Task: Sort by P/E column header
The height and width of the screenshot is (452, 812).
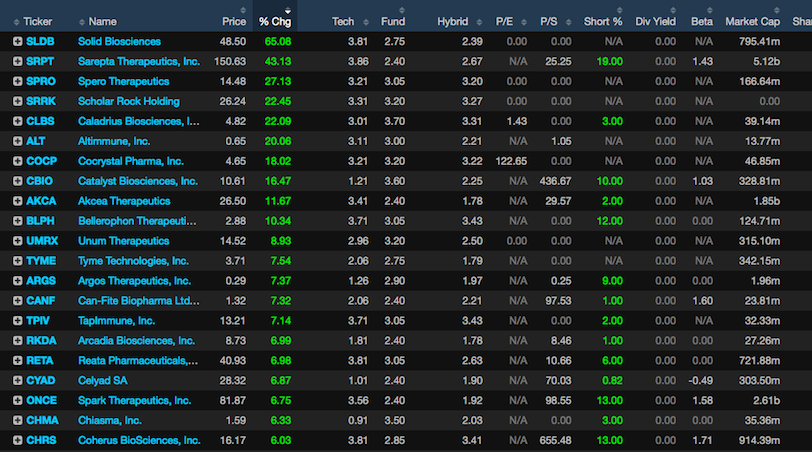Action: pos(504,22)
